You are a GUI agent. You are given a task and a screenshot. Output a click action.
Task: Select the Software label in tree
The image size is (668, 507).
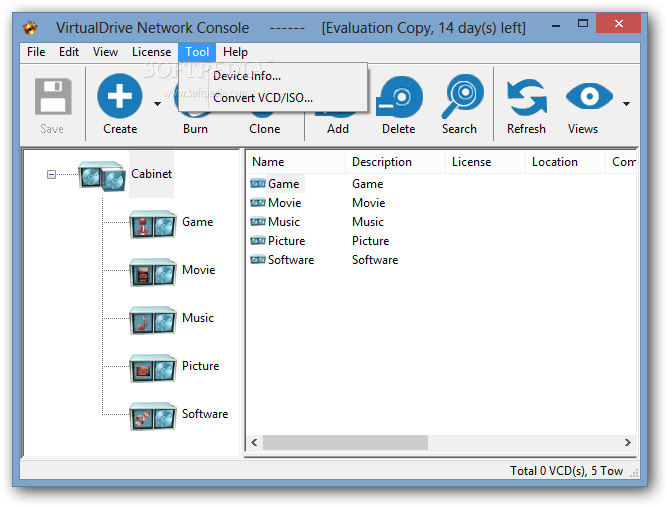205,414
